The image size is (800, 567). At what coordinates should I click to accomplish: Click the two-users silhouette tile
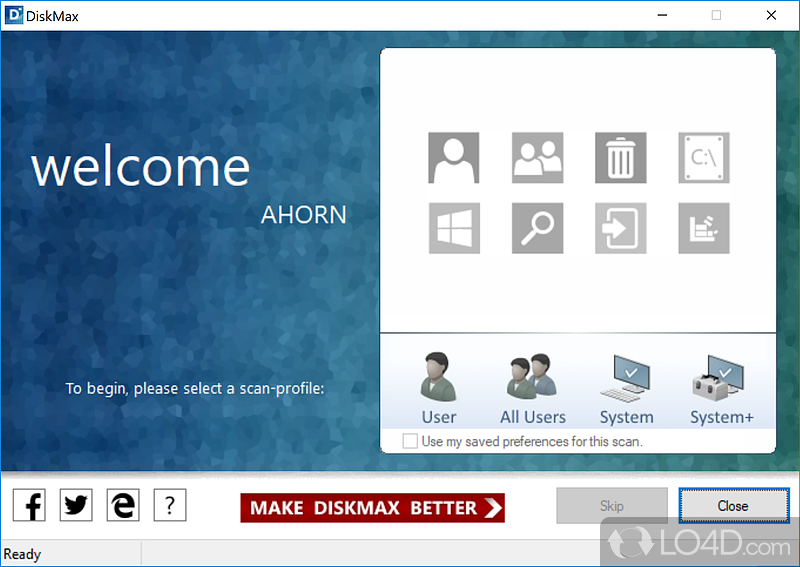coord(537,158)
